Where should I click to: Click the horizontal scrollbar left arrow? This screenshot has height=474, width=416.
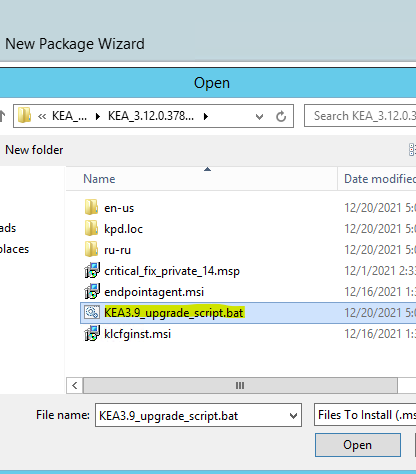click(74, 386)
